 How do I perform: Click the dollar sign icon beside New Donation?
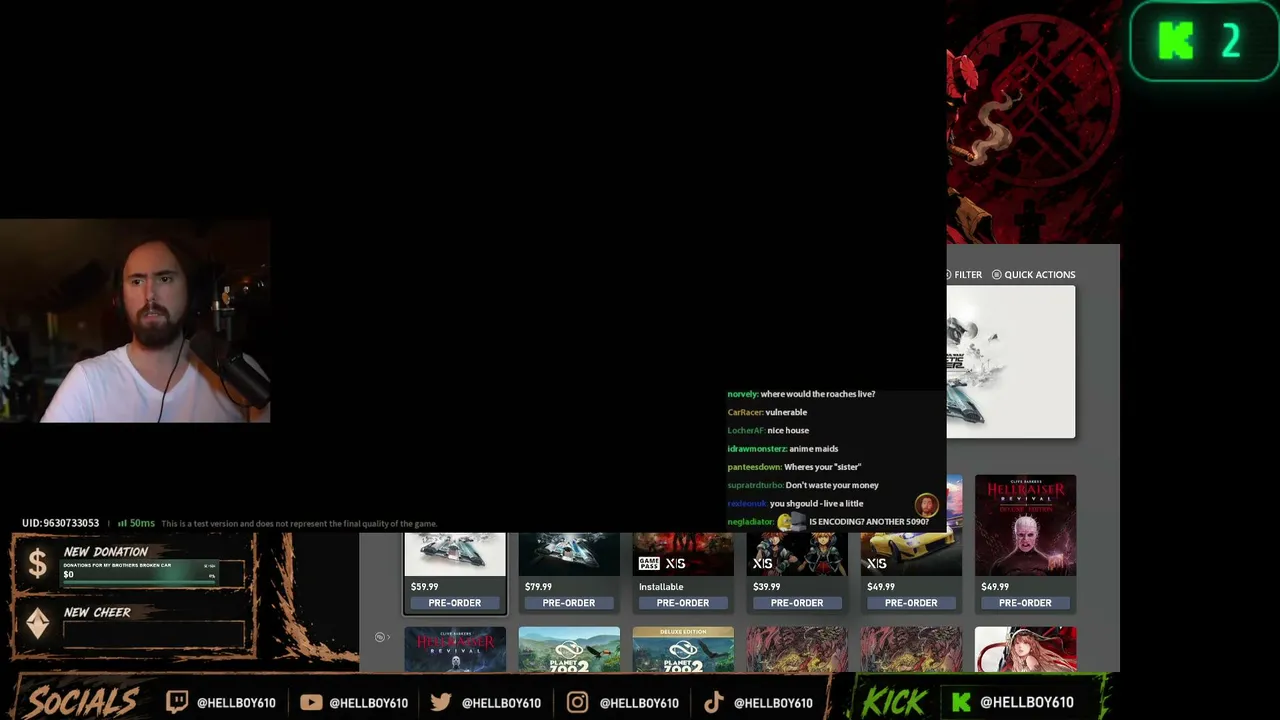(37, 564)
